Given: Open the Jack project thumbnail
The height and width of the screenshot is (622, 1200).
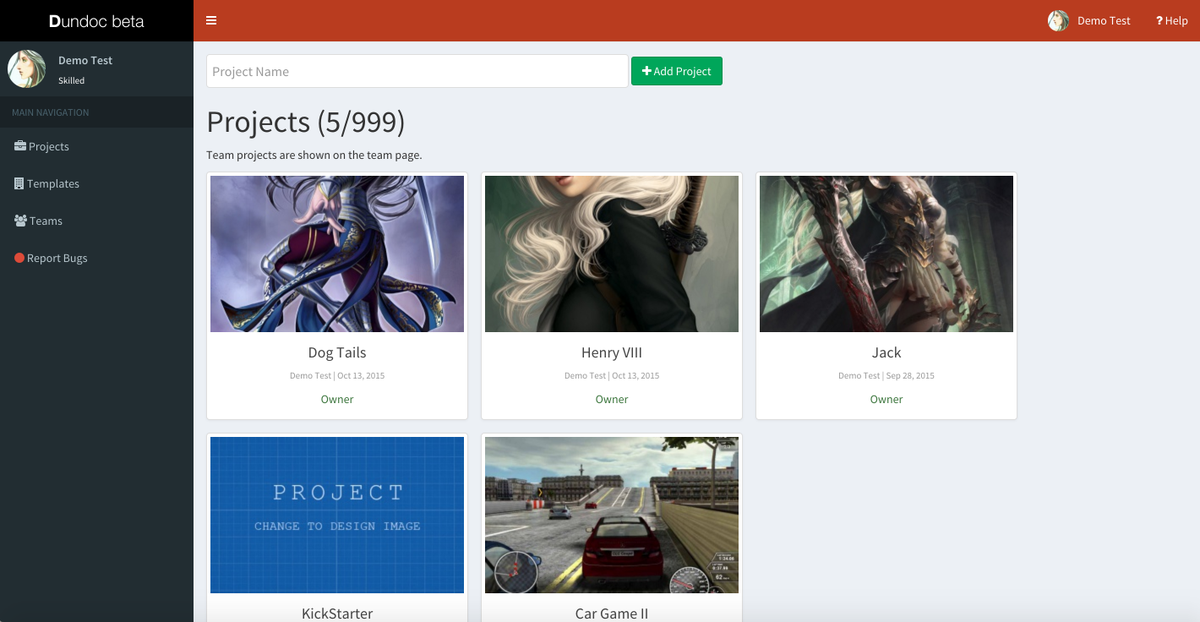Looking at the screenshot, I should pyautogui.click(x=886, y=254).
